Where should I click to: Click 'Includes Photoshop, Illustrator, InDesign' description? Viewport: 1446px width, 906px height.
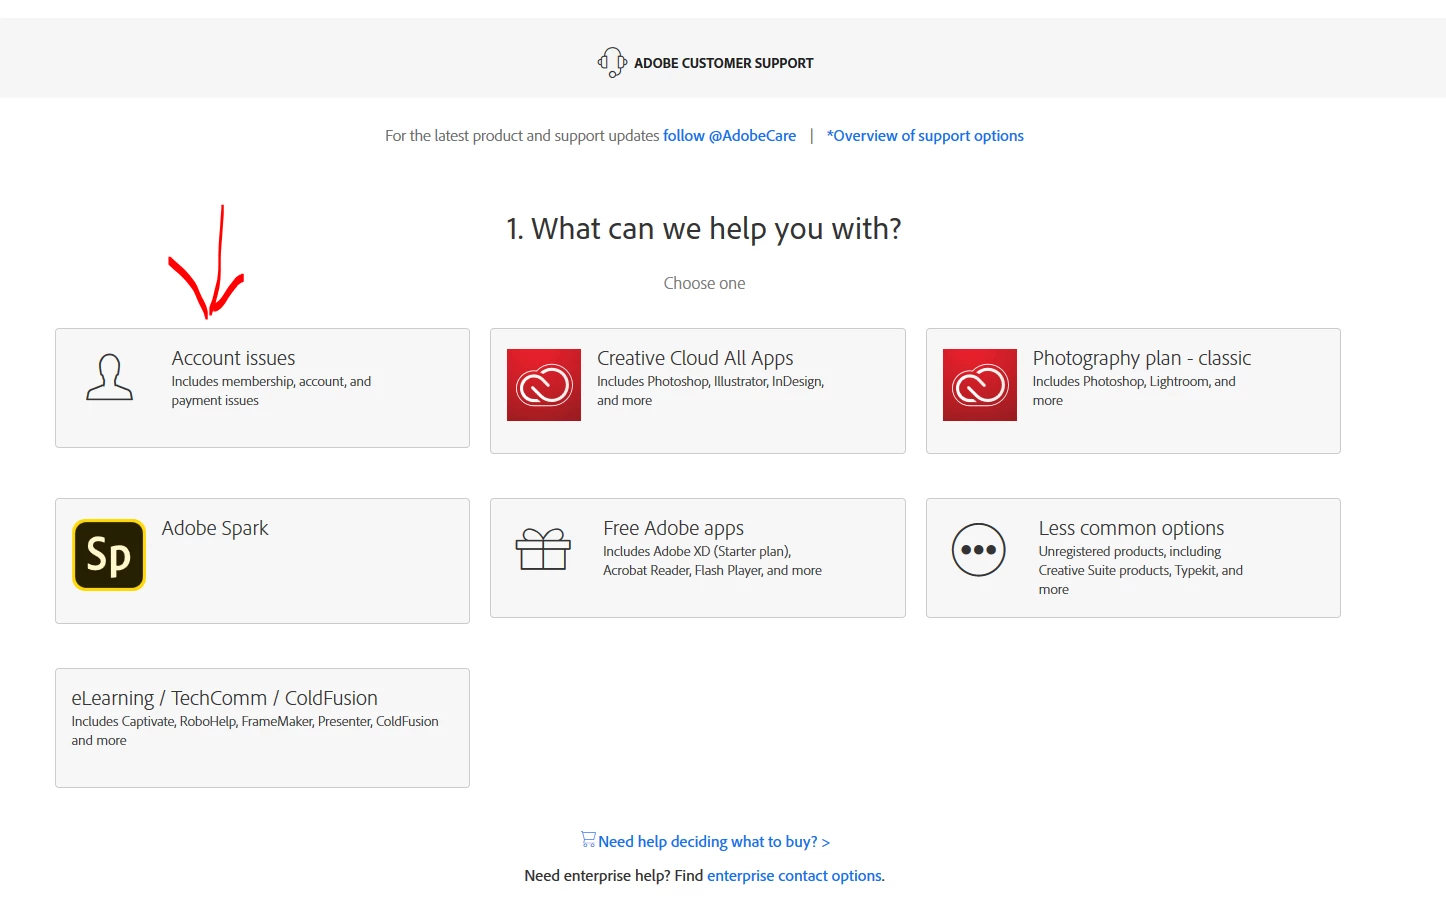coord(710,391)
